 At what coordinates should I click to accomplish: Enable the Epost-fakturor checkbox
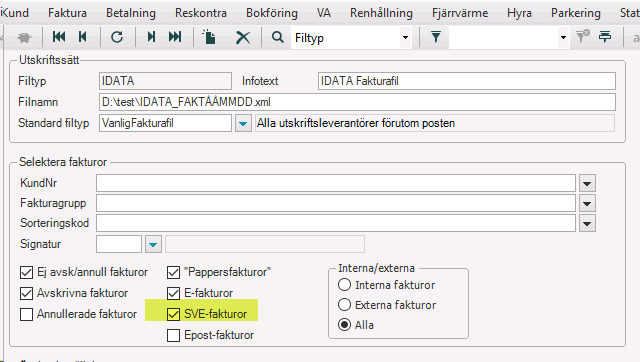[x=173, y=335]
